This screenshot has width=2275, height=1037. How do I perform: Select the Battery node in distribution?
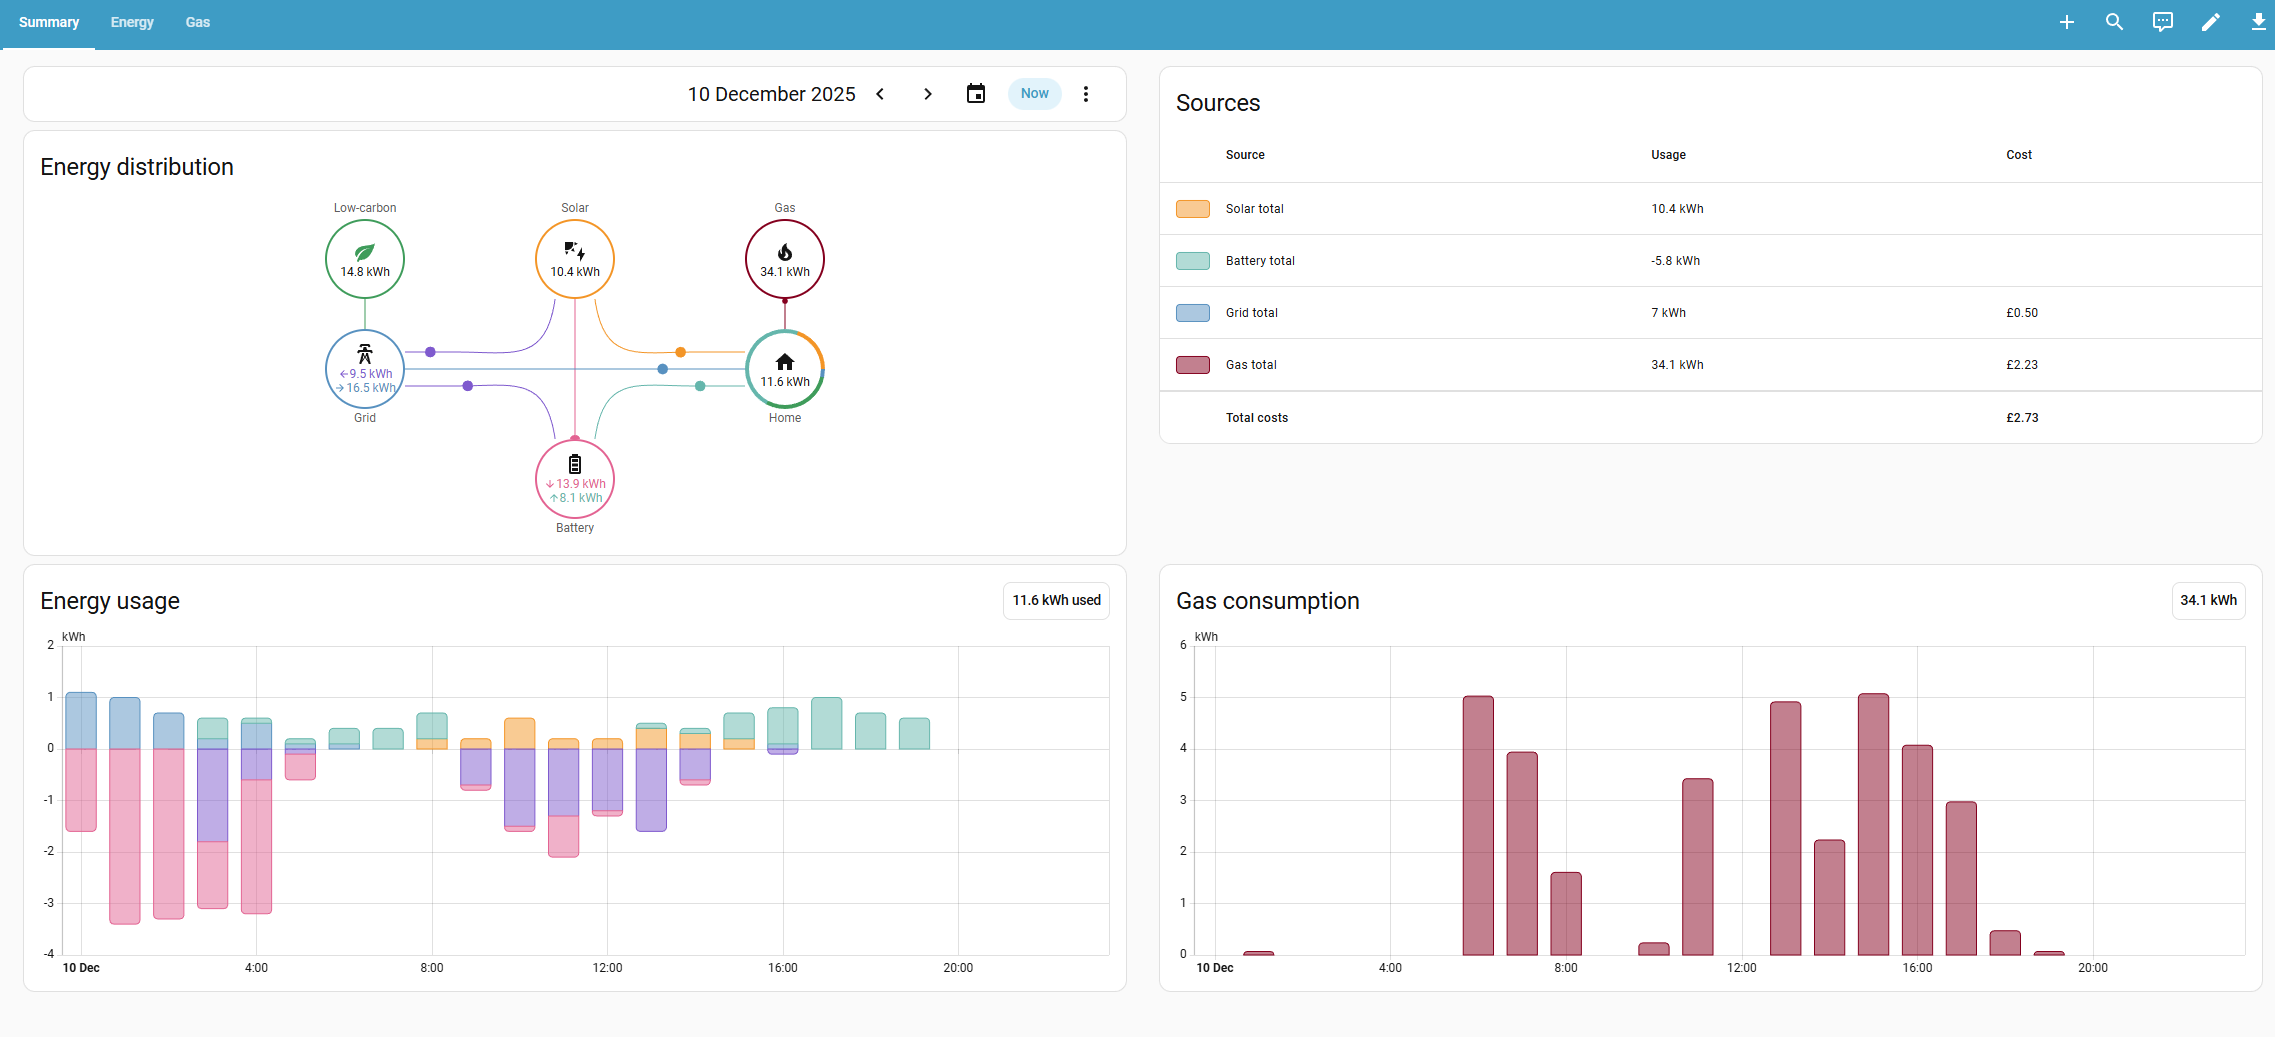[575, 479]
